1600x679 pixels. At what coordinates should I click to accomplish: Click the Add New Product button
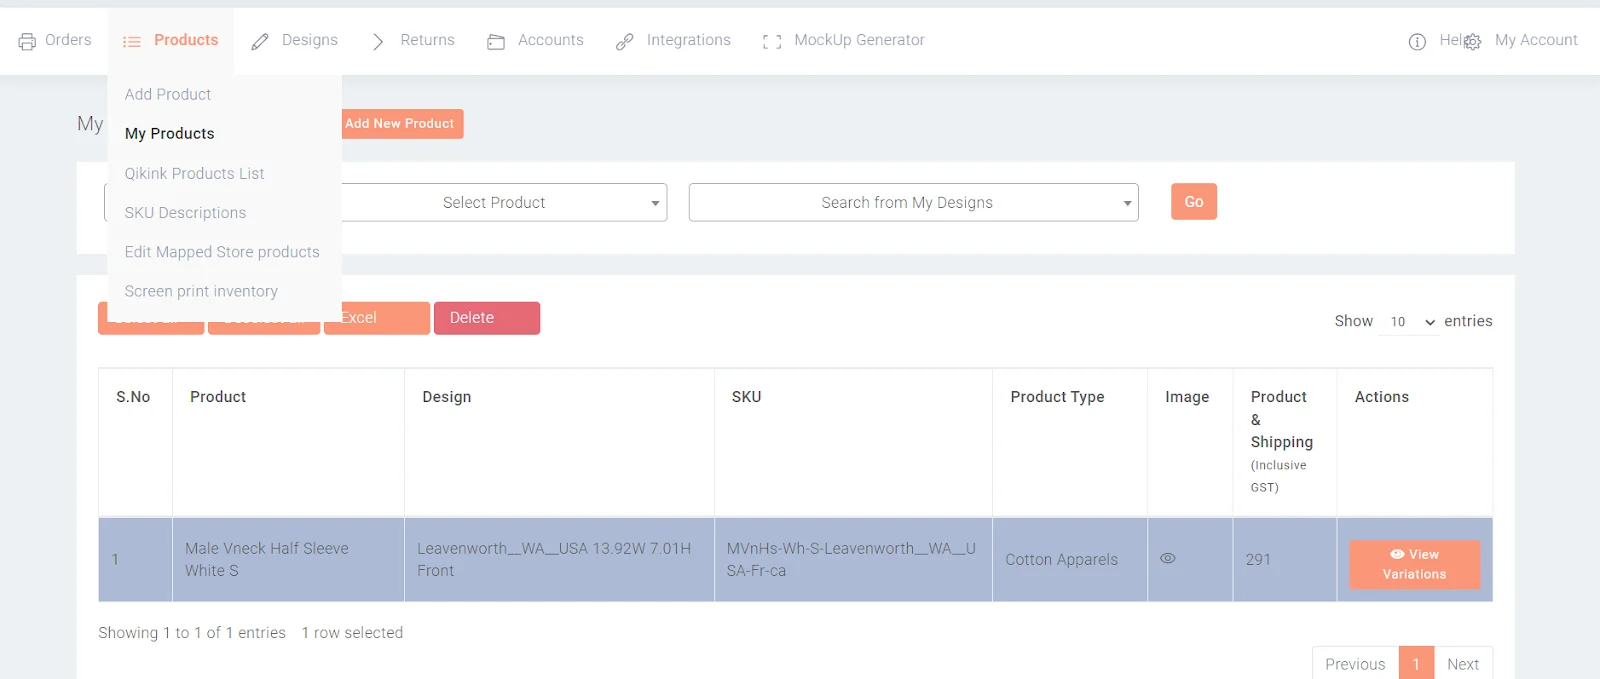[x=400, y=124]
